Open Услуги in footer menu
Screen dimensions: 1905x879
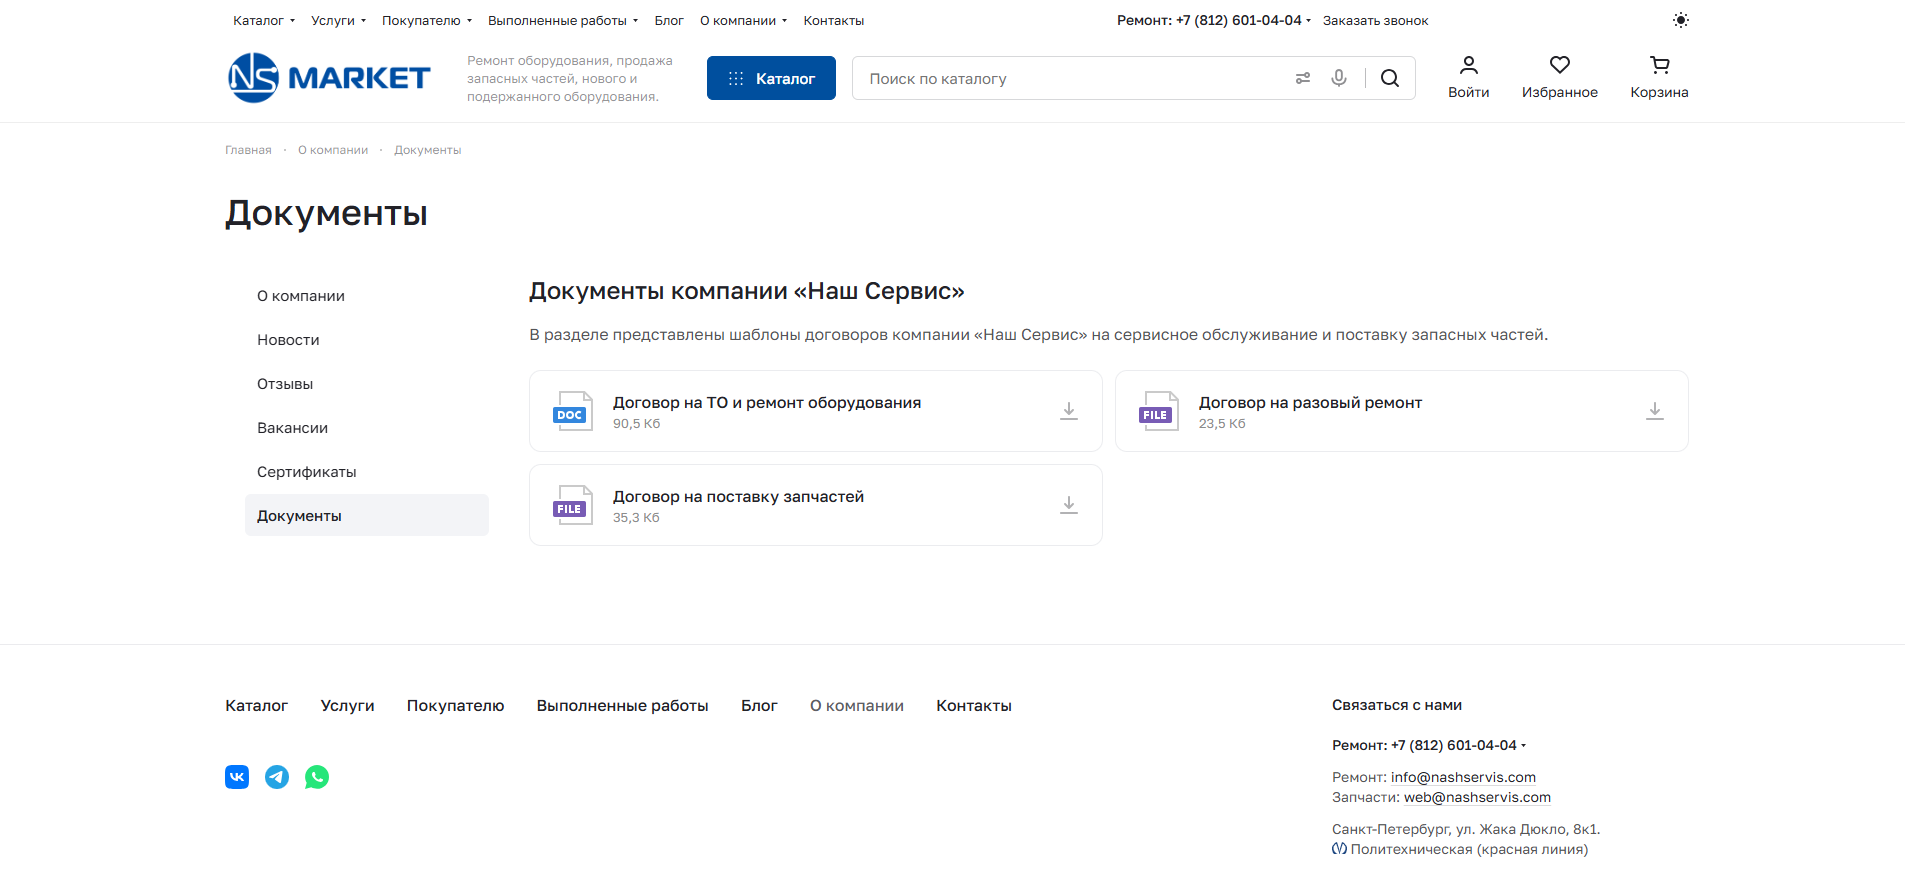347,706
